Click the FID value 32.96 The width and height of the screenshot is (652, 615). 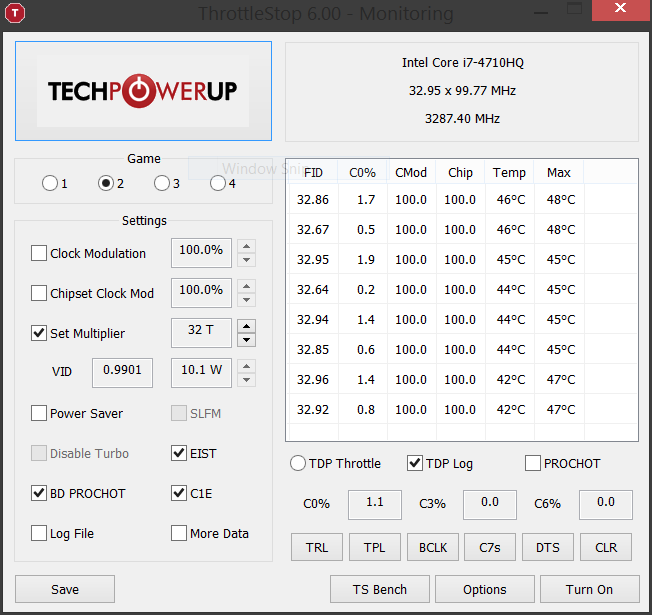313,379
